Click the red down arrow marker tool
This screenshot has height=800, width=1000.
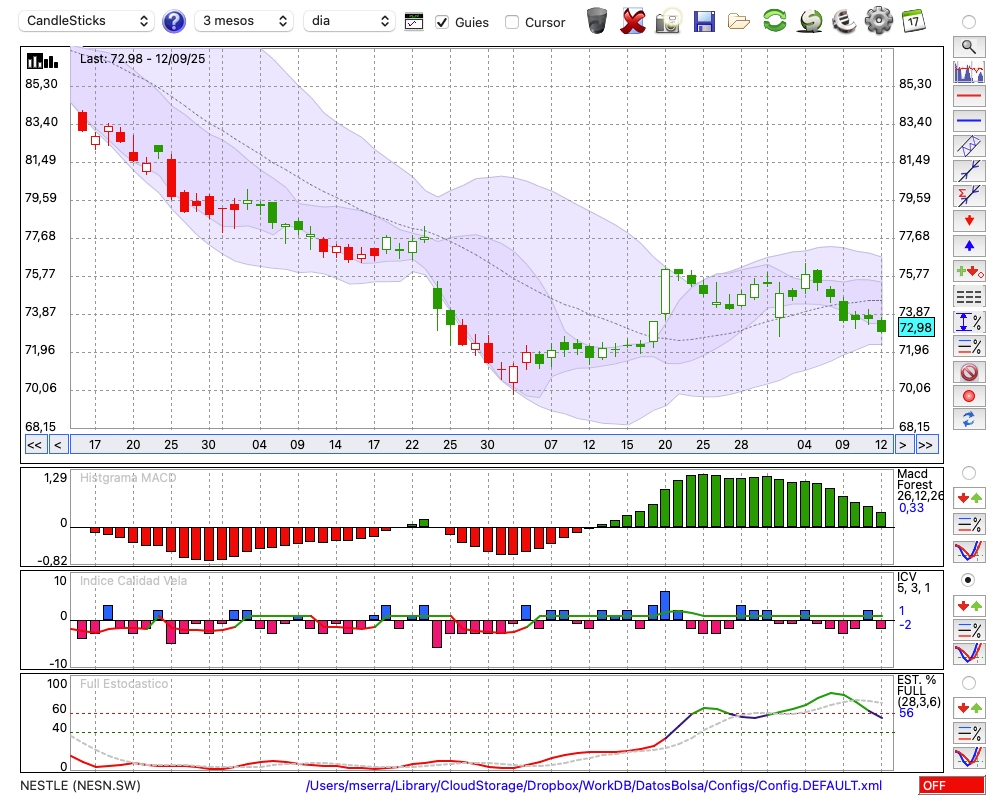coord(969,221)
